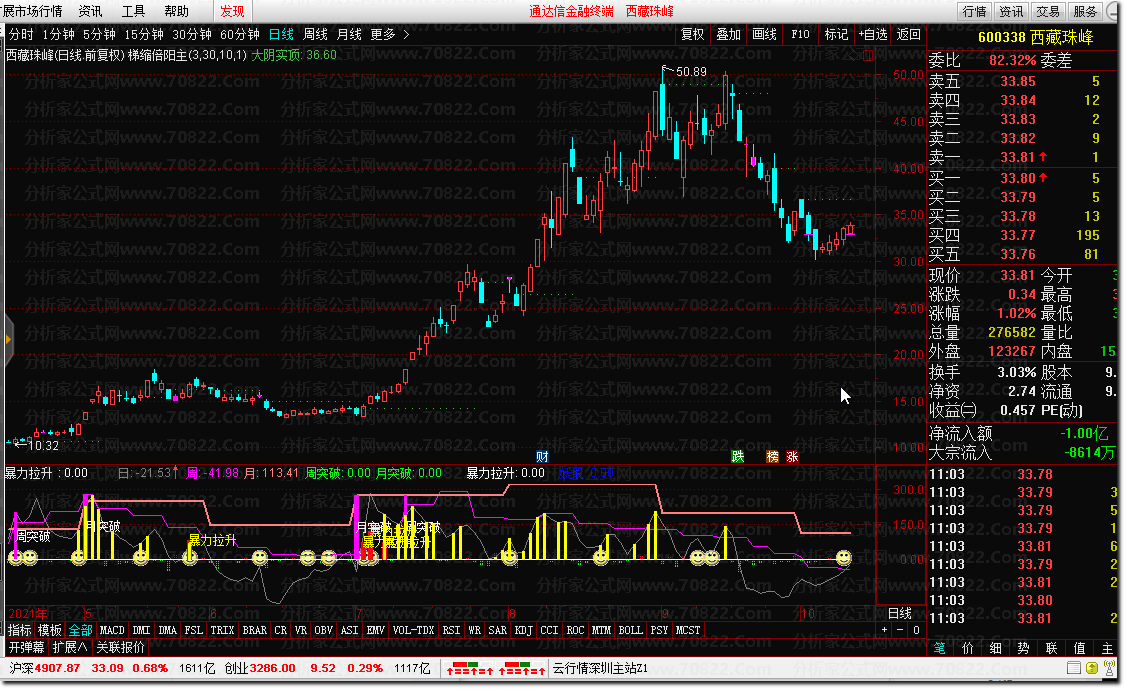Expand the left side panel arrow

point(8,339)
